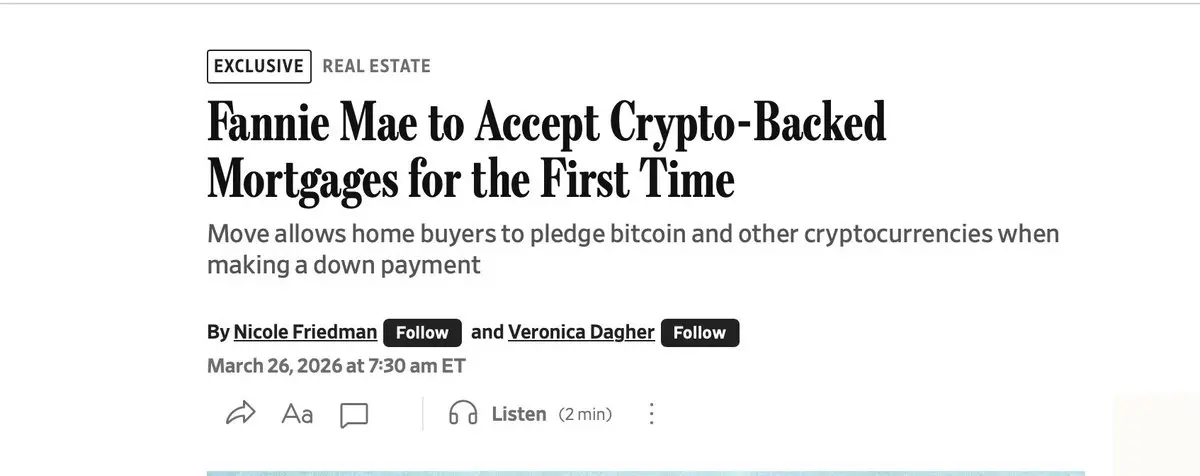The image size is (1200, 476).
Task: Click the subheadline about pledging bitcoin
Action: (x=633, y=250)
